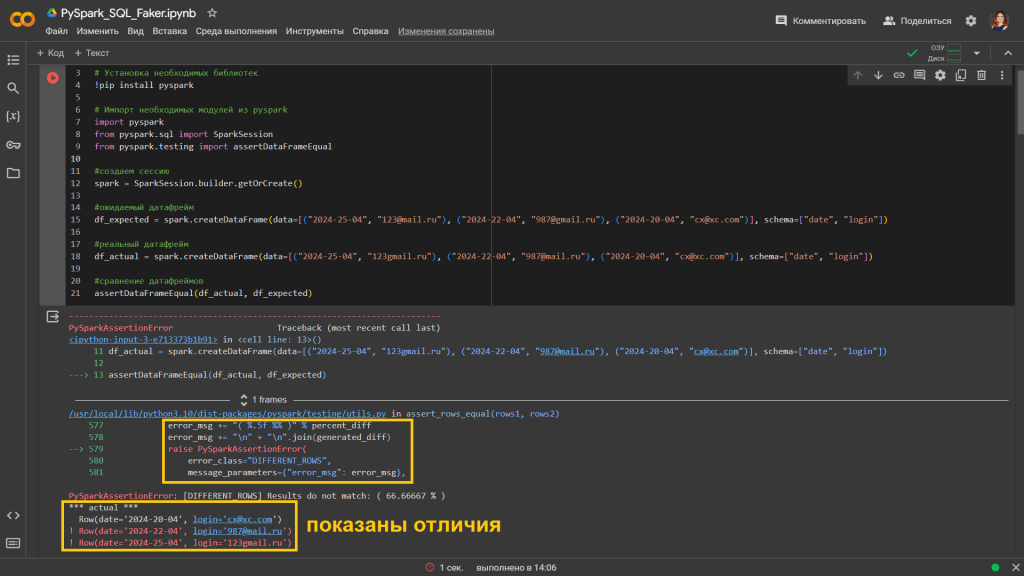
Task: Open the secrets key panel
Action: click(13, 145)
